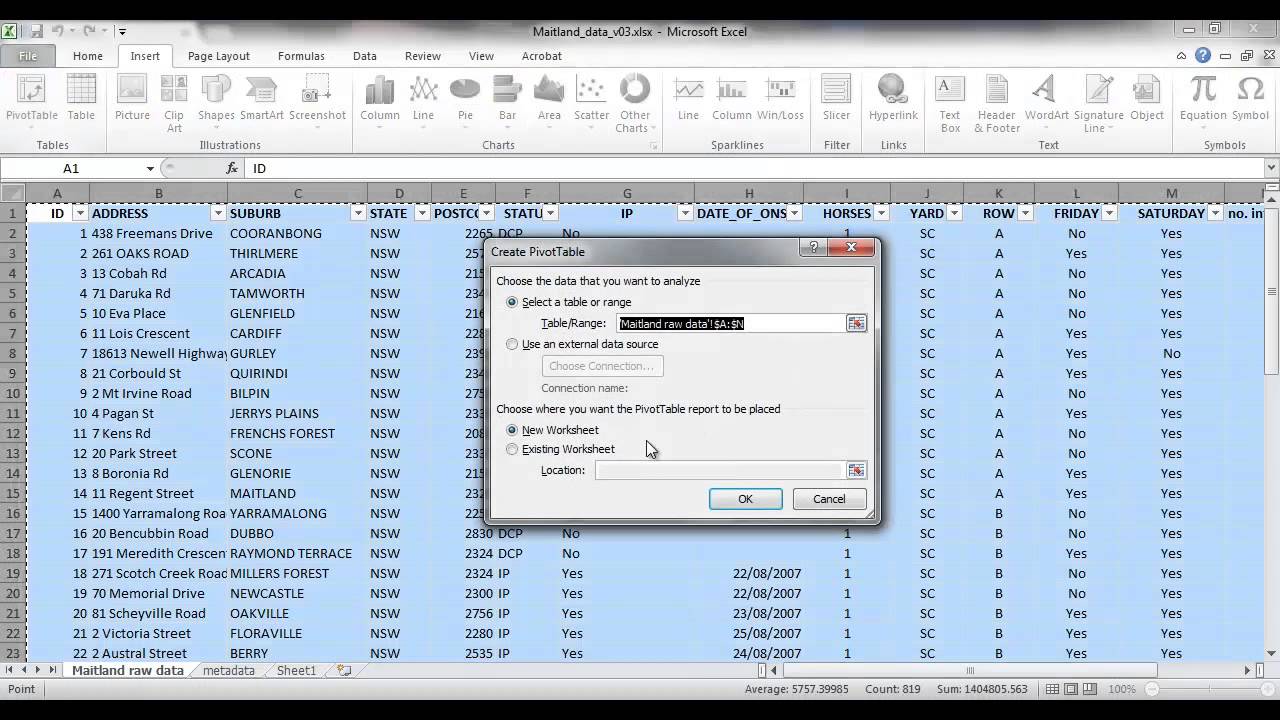Viewport: 1280px width, 720px height.
Task: Insert a Line chart
Action: [423, 101]
